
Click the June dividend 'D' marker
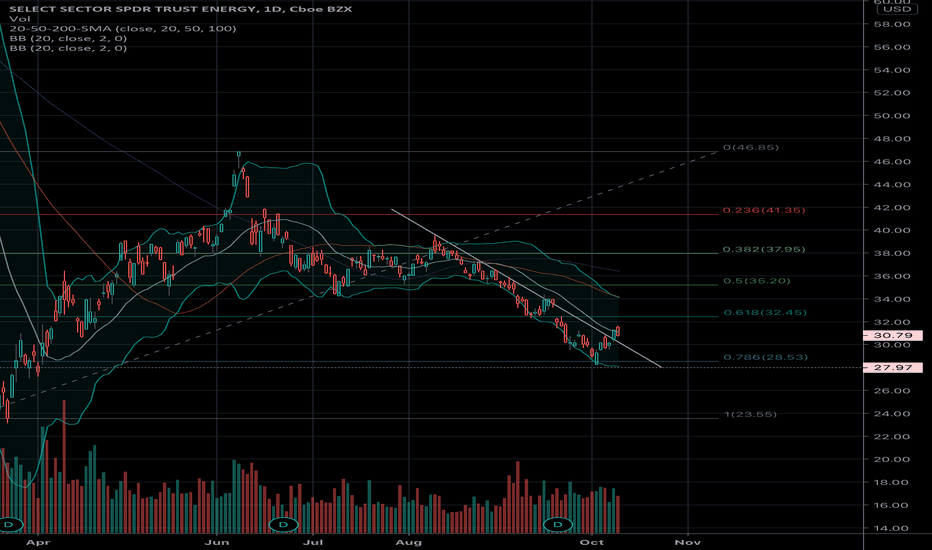(284, 524)
